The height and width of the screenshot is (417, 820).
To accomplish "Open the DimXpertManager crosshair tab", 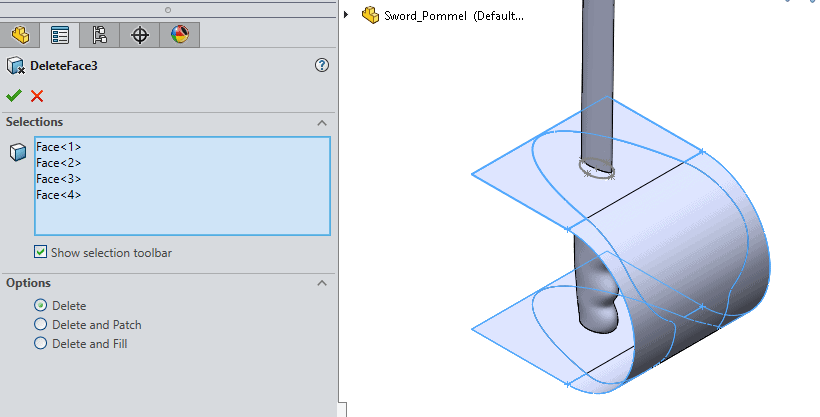I will coord(140,35).
